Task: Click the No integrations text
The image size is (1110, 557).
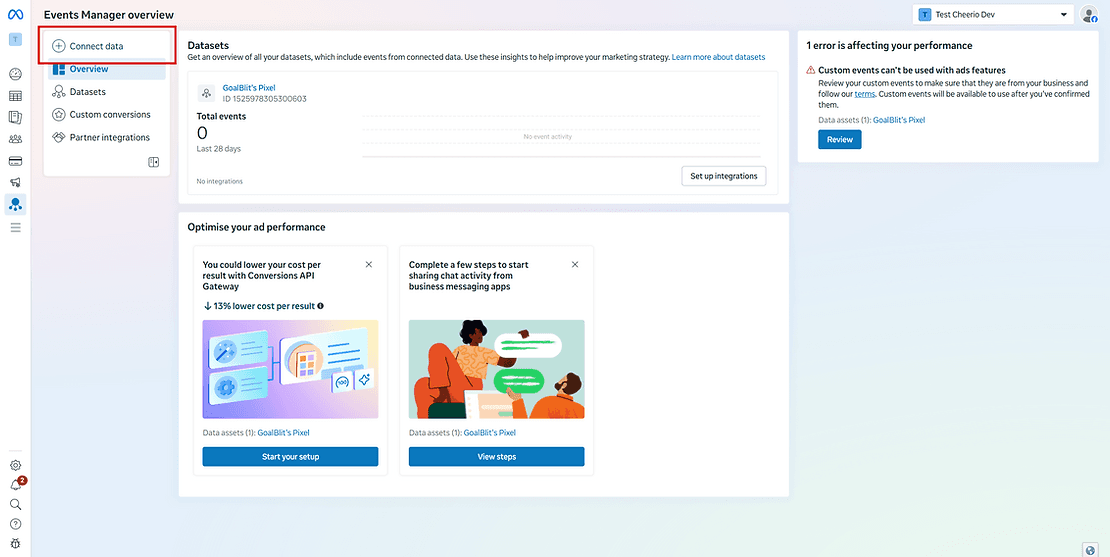Action: (219, 181)
